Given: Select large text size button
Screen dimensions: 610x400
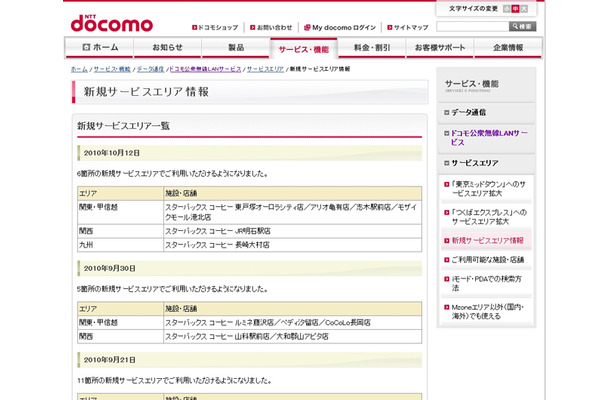Looking at the screenshot, I should [x=524, y=9].
